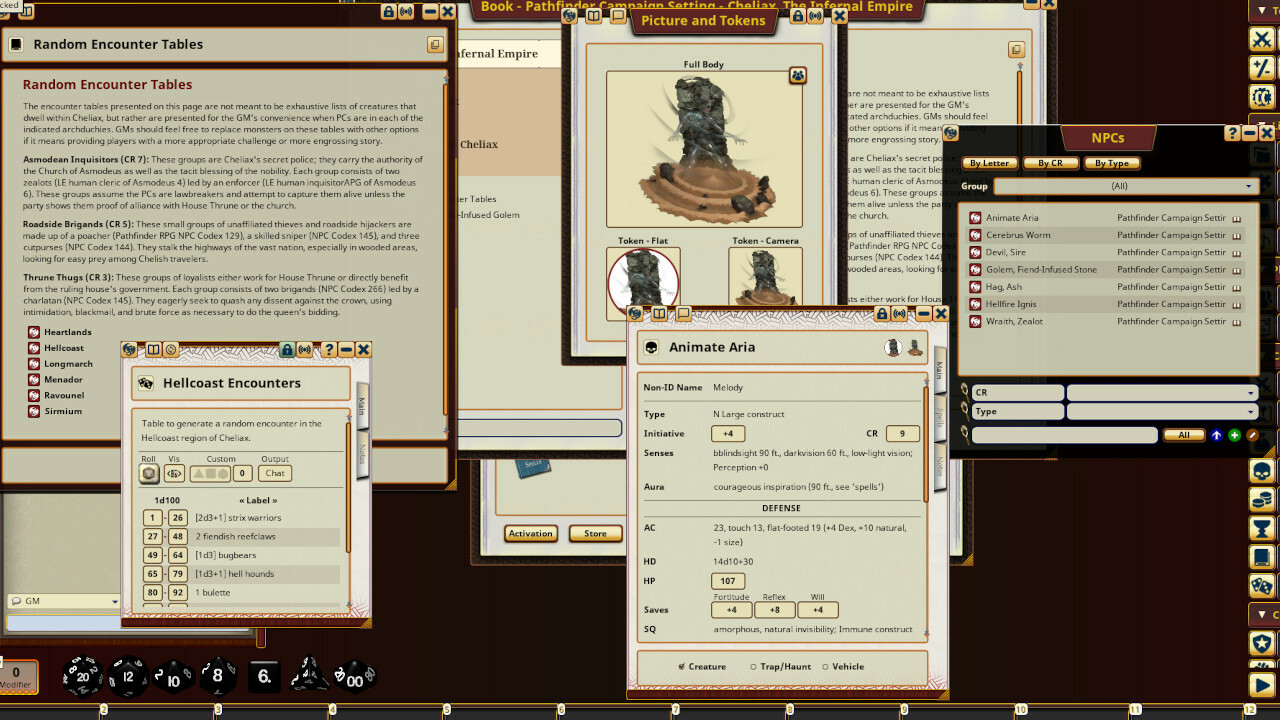Open the NPCs skull icon in right sidebar

tap(1261, 470)
